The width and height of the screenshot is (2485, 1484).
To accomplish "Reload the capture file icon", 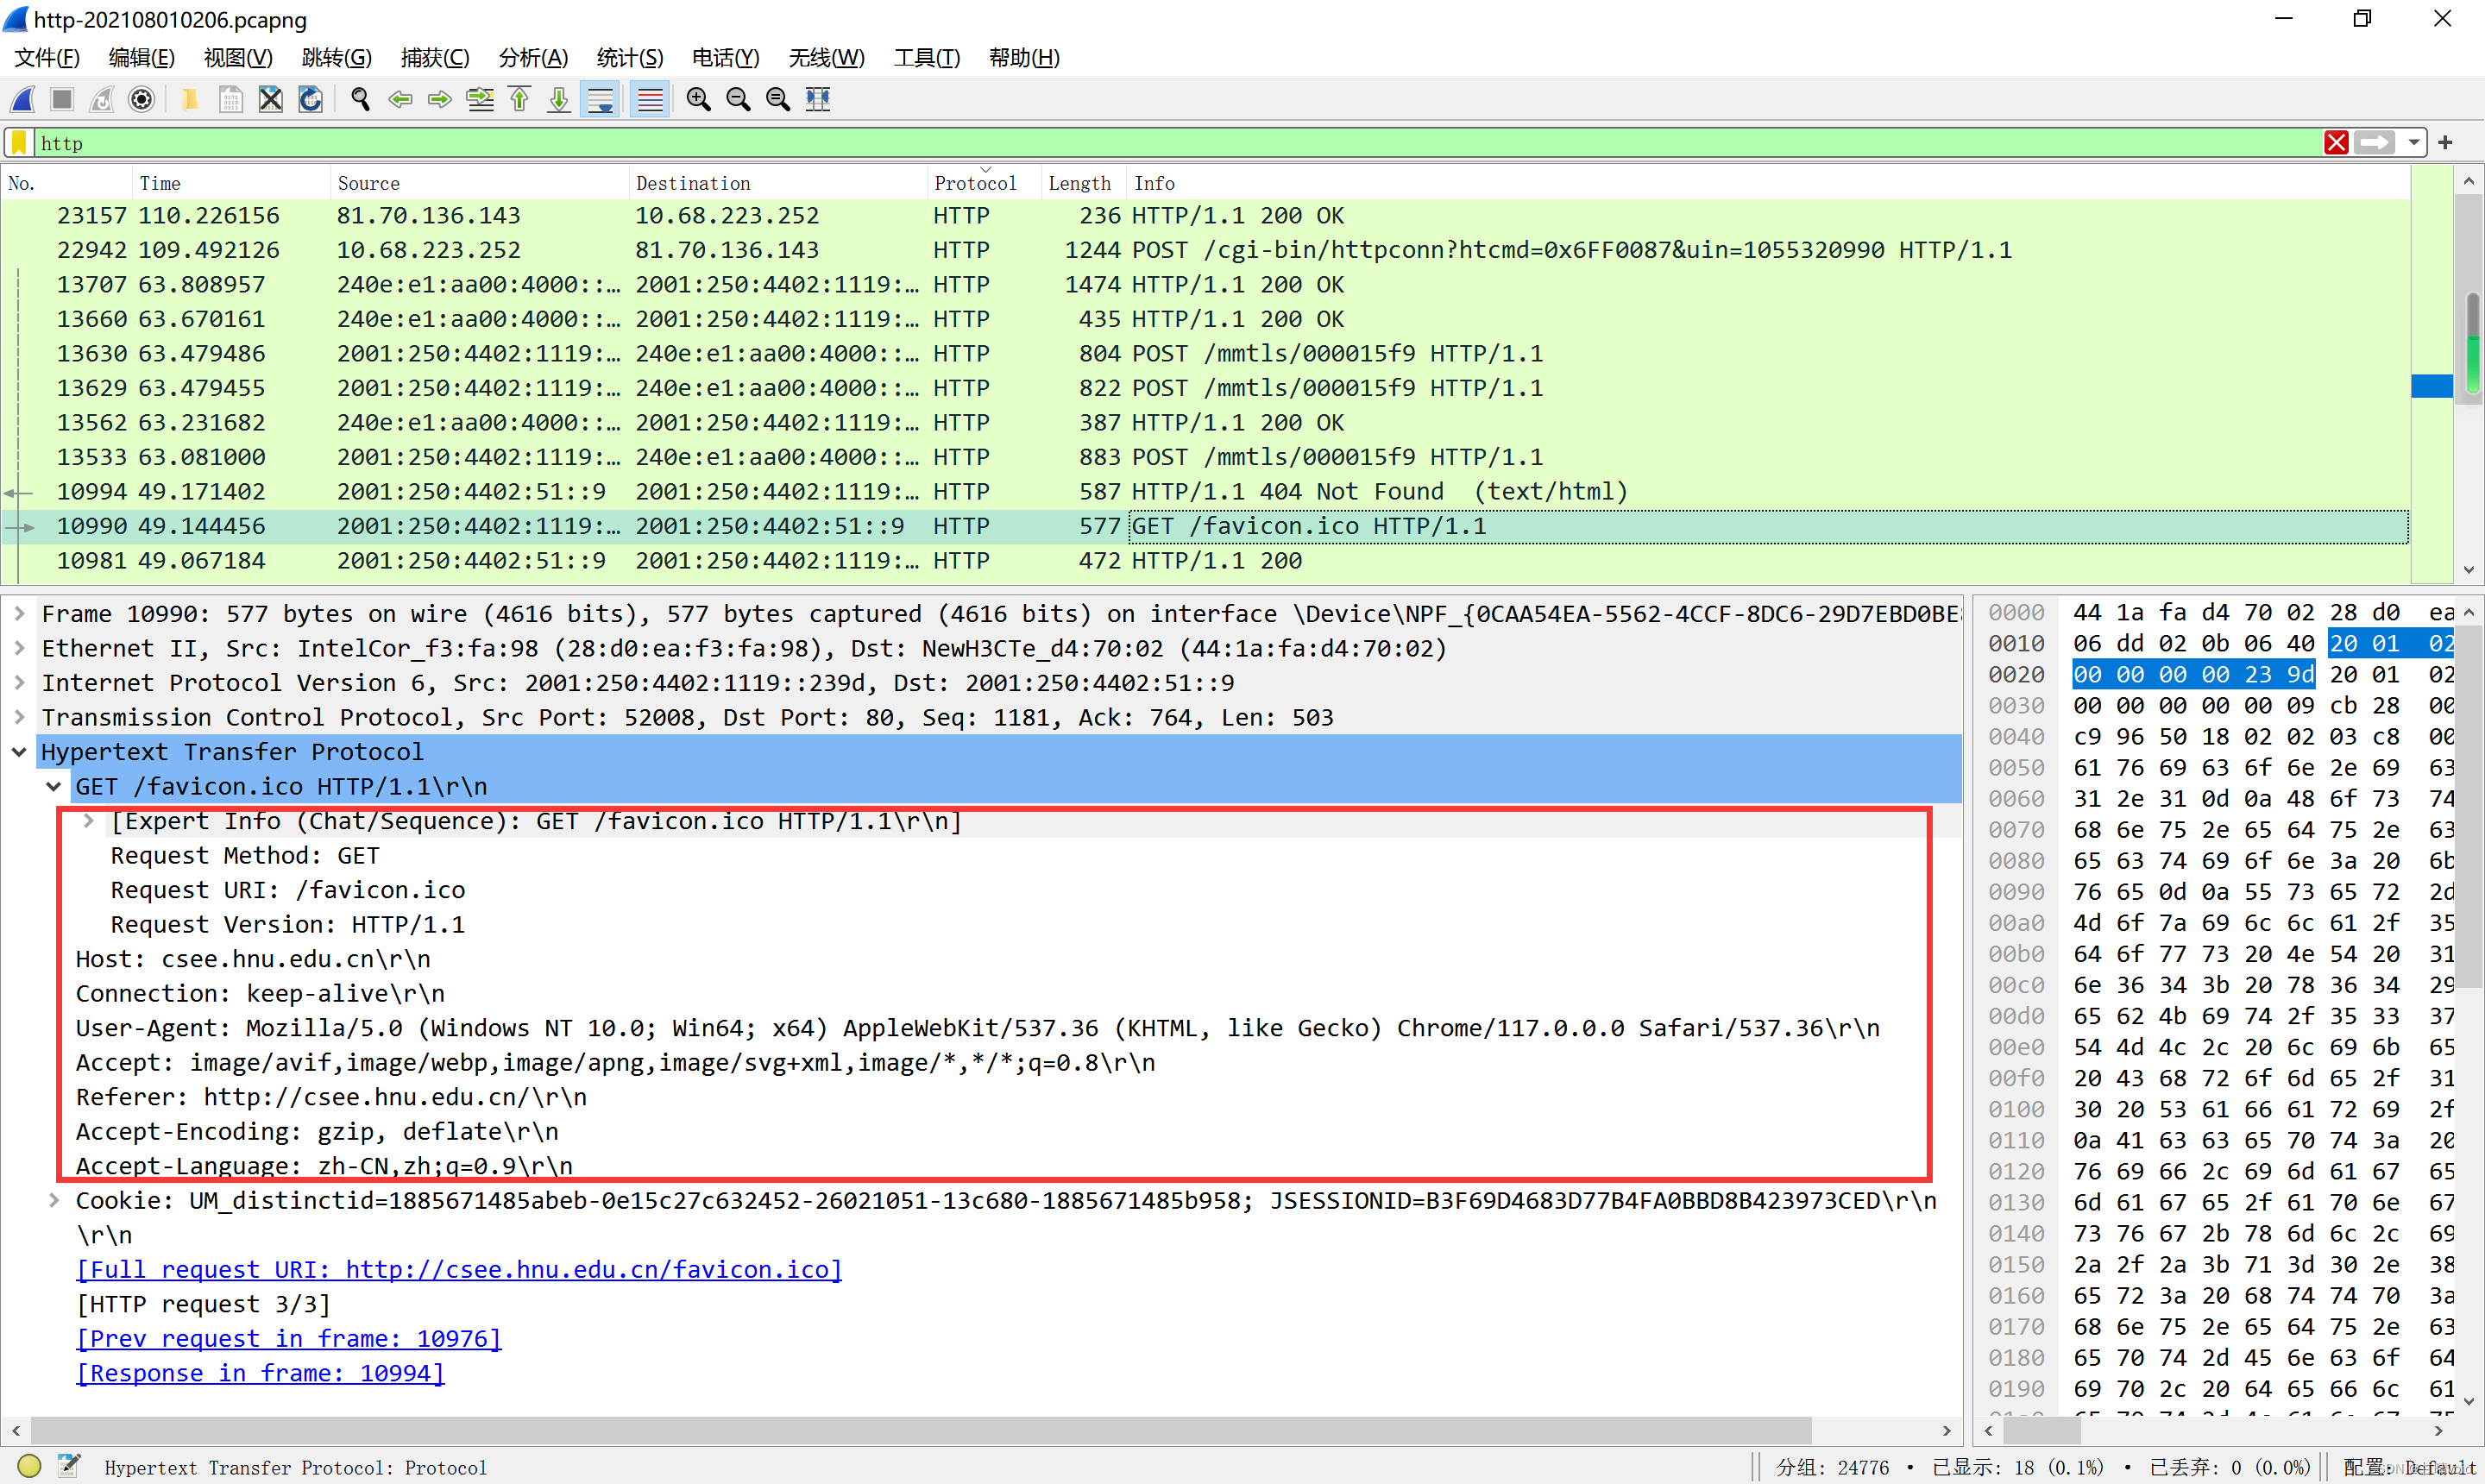I will 311,99.
